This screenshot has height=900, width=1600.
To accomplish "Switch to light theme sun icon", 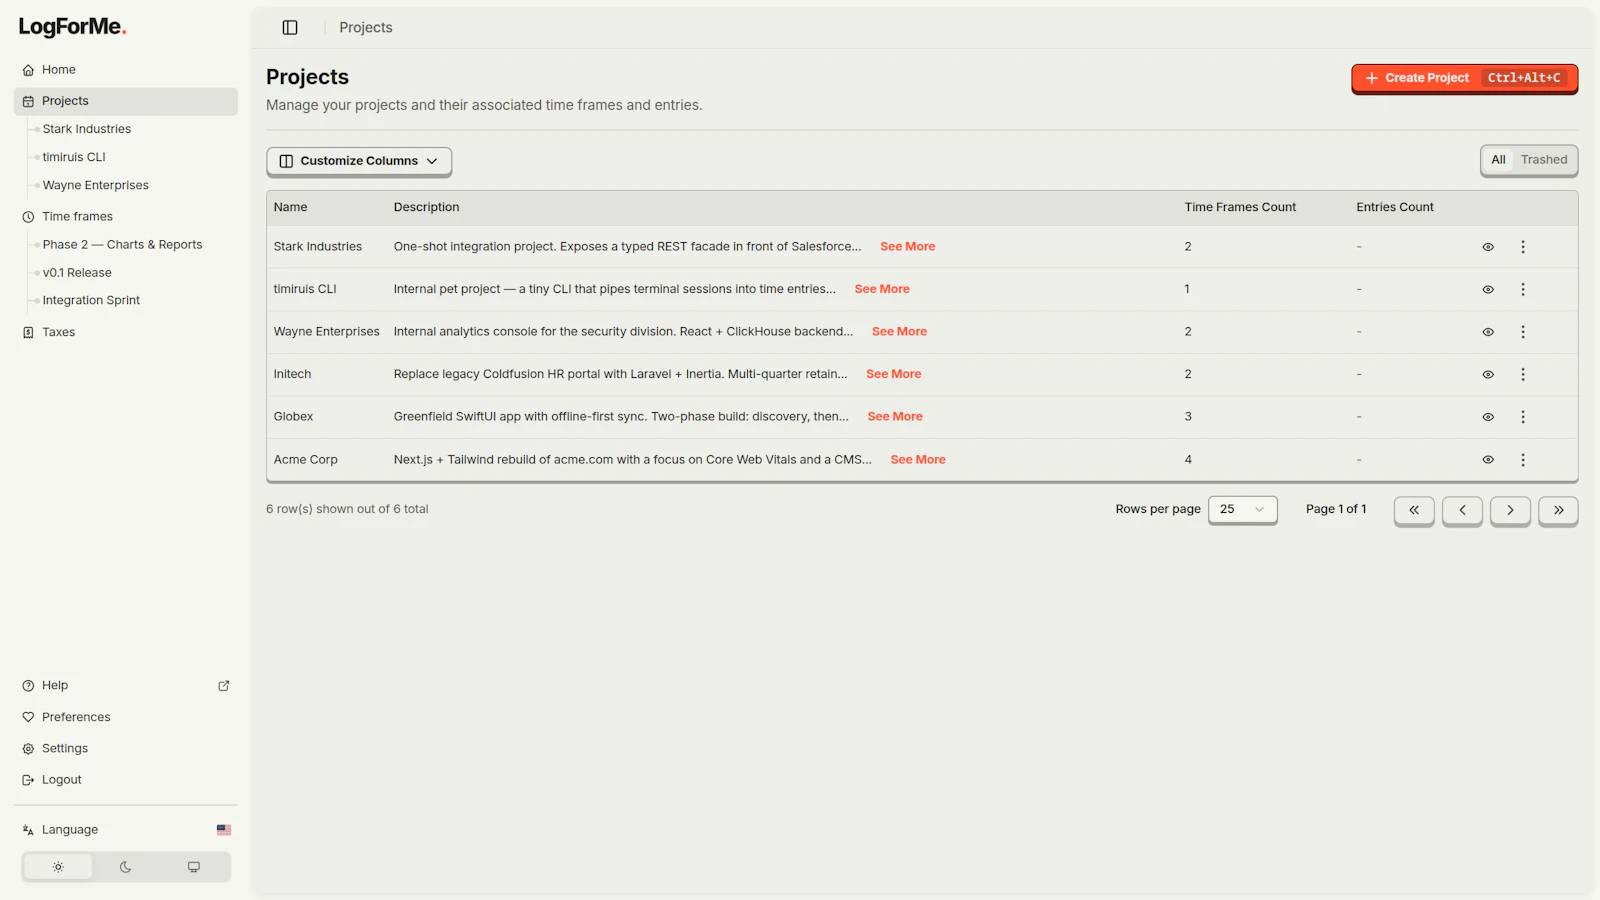I will click(x=58, y=867).
